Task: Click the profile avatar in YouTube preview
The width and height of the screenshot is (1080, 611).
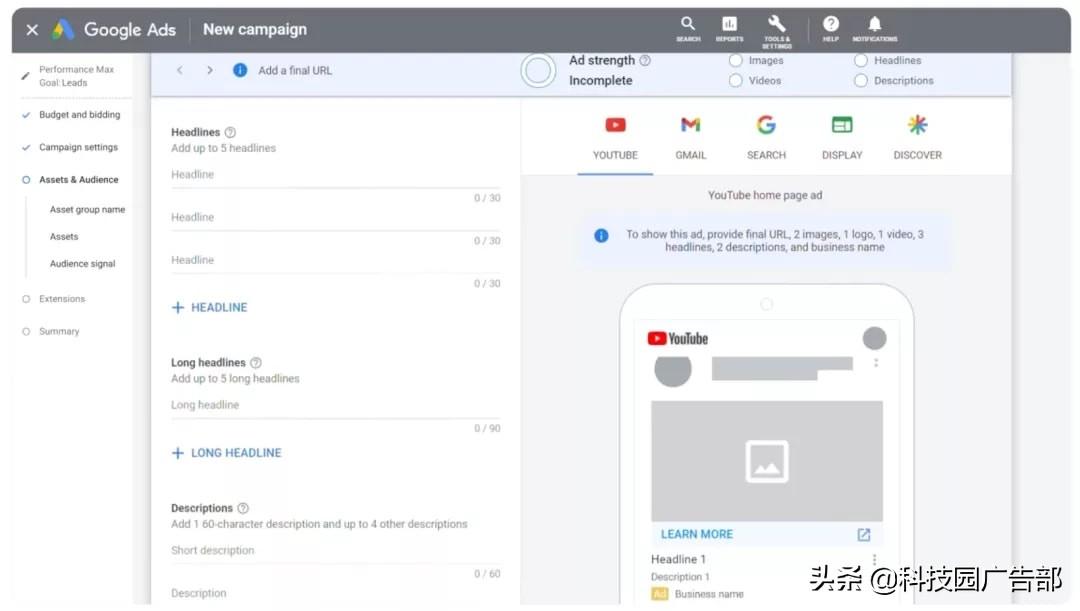Action: click(874, 339)
